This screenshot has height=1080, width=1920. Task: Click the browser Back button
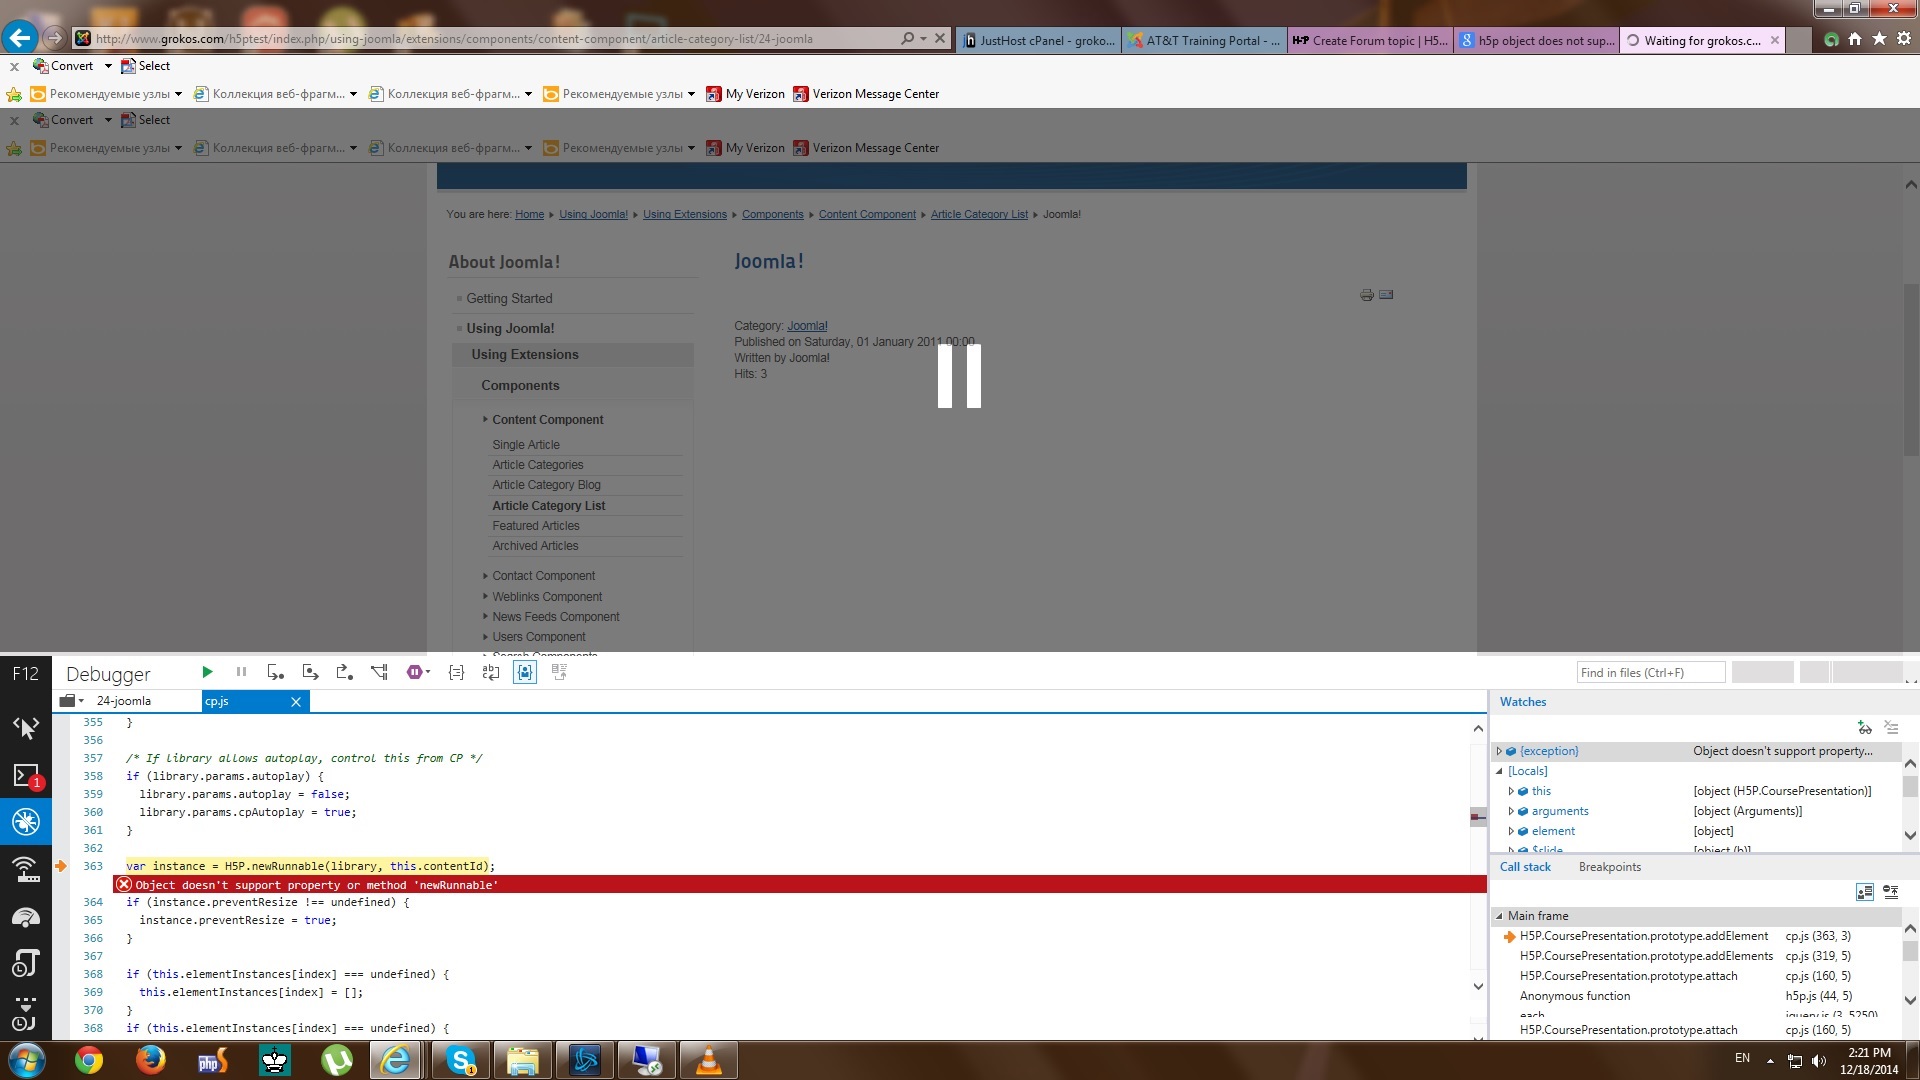pos(20,38)
